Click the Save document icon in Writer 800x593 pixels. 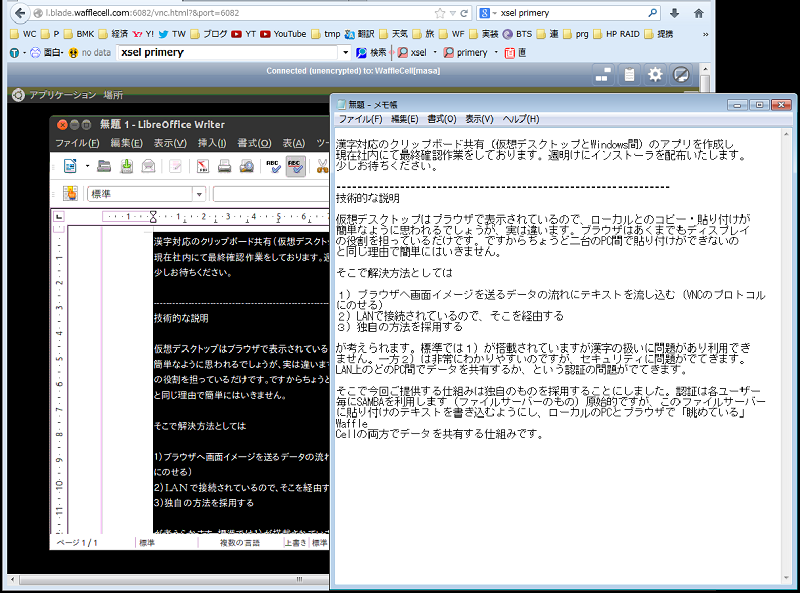tap(125, 166)
